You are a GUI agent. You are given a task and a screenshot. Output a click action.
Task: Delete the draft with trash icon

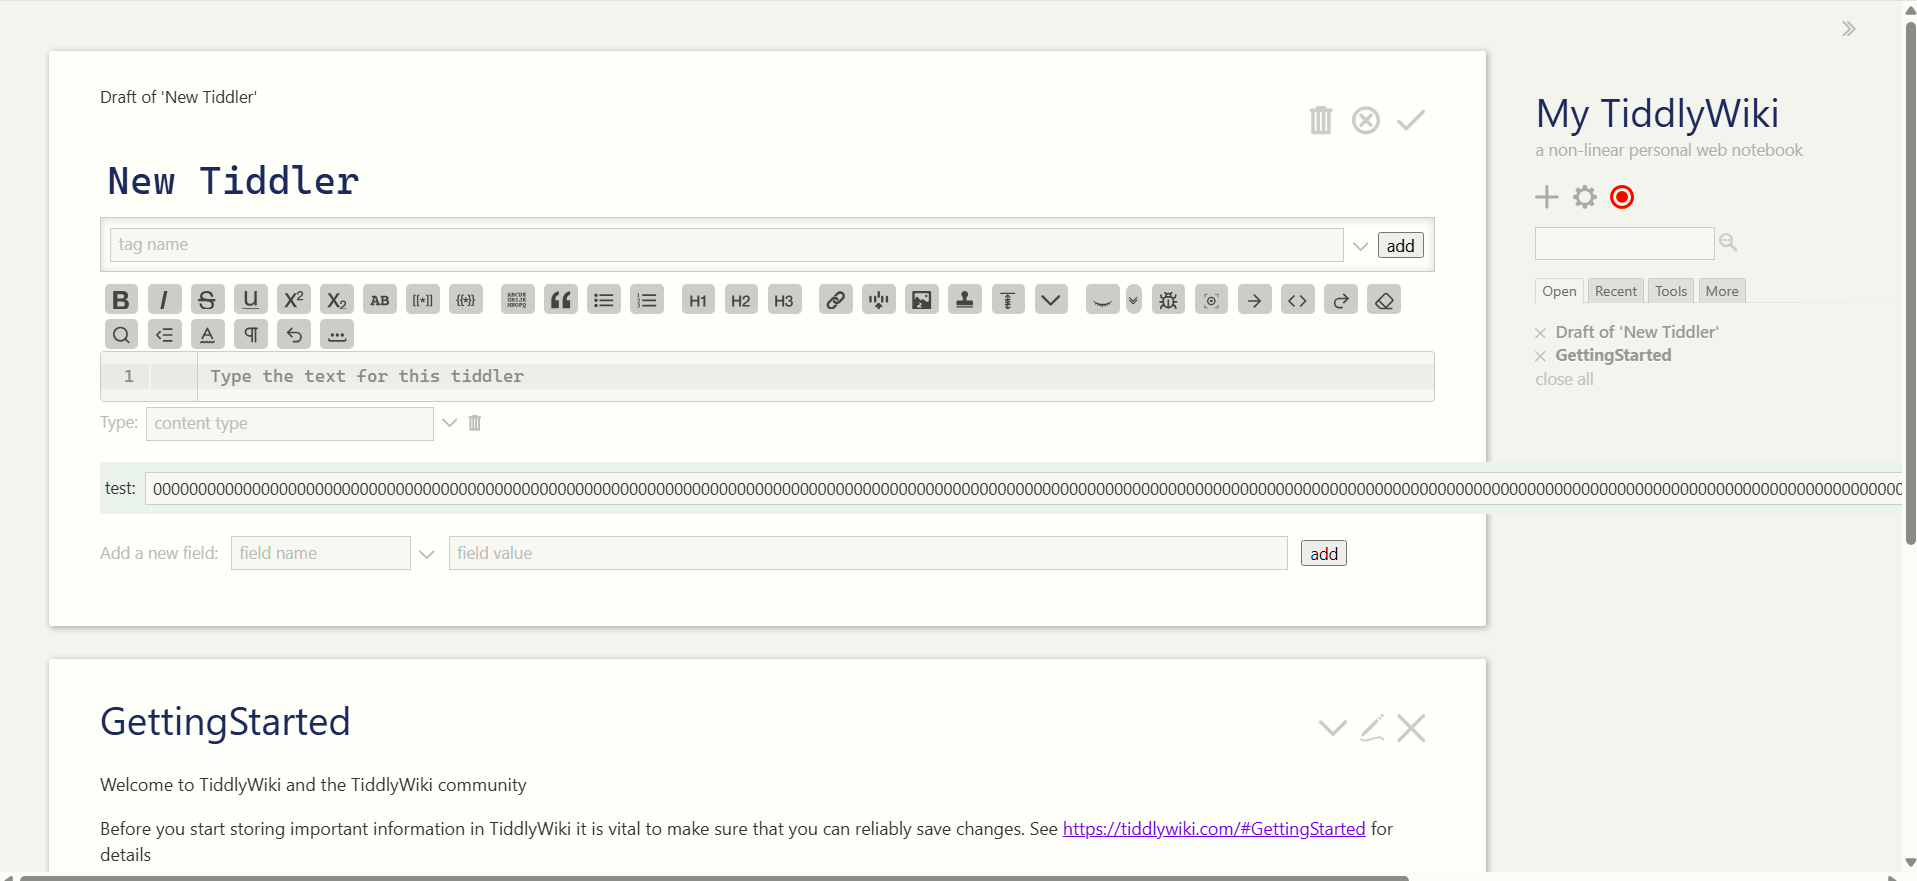tap(1320, 120)
